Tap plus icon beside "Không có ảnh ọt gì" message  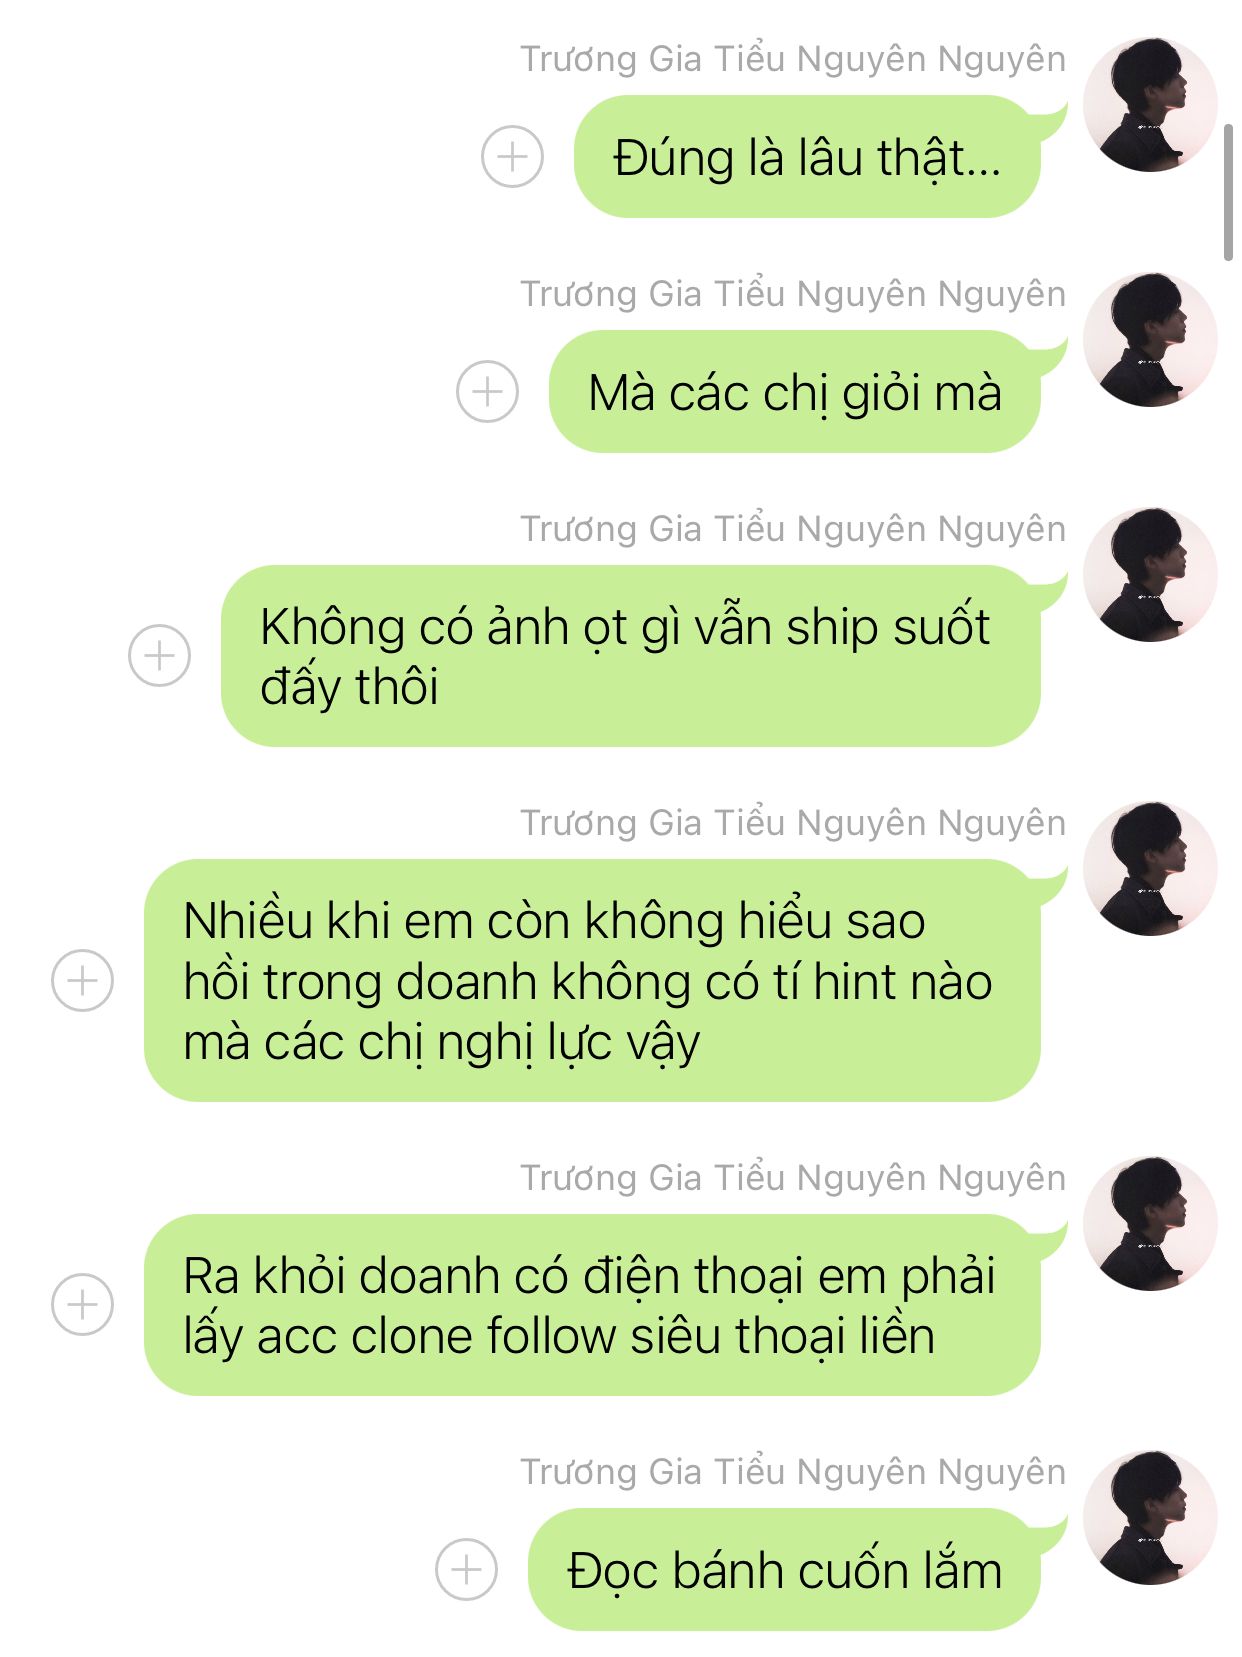tap(159, 656)
